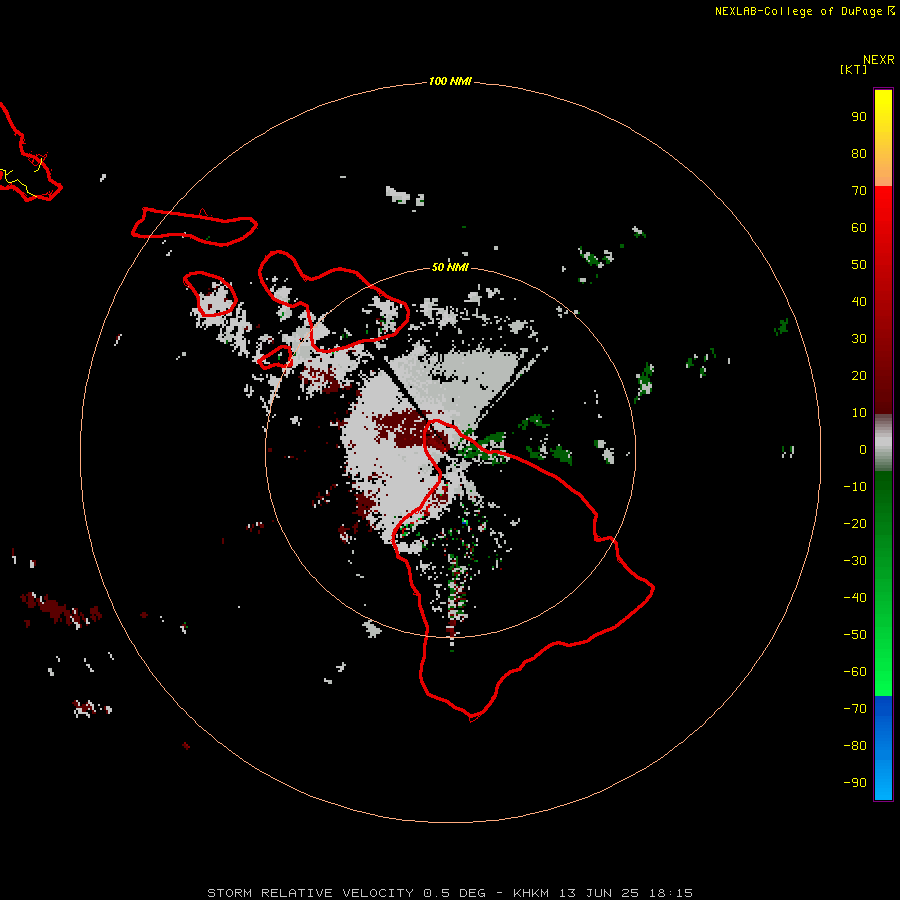This screenshot has width=900, height=900.
Task: Pick the yellow segment of the color bar
Action: [x=883, y=109]
